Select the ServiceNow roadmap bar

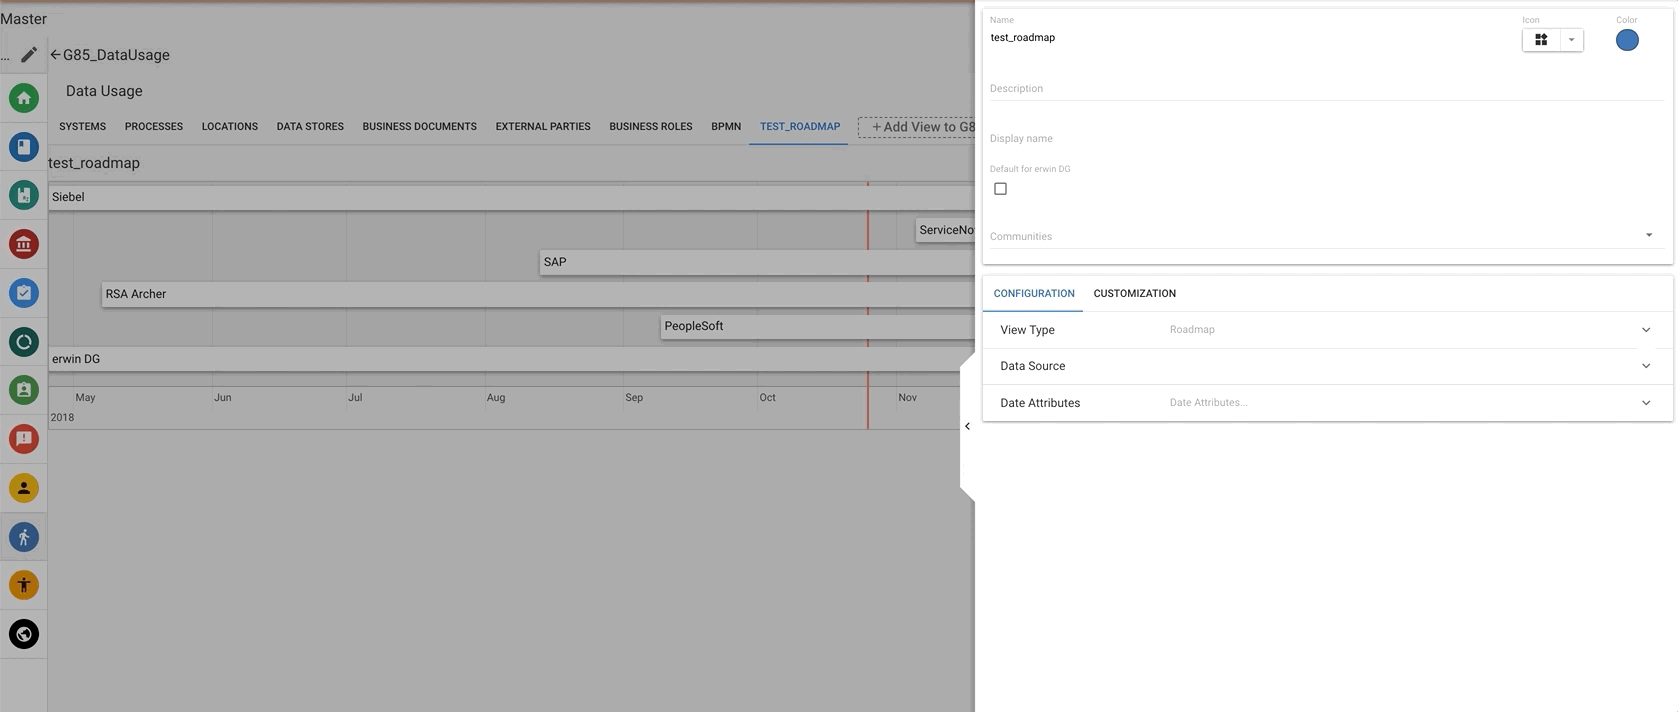(945, 230)
